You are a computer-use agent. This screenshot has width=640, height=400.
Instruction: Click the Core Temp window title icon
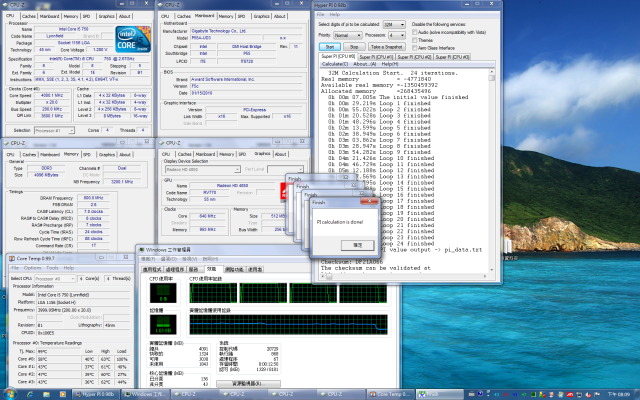tap(12, 258)
